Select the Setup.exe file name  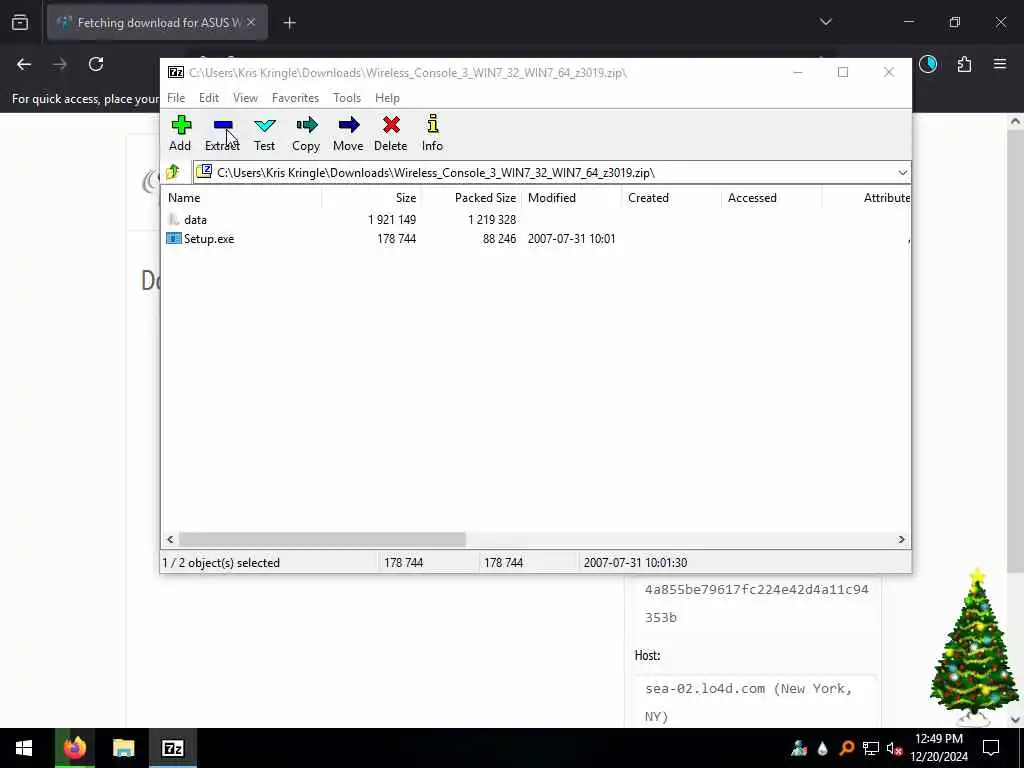209,239
